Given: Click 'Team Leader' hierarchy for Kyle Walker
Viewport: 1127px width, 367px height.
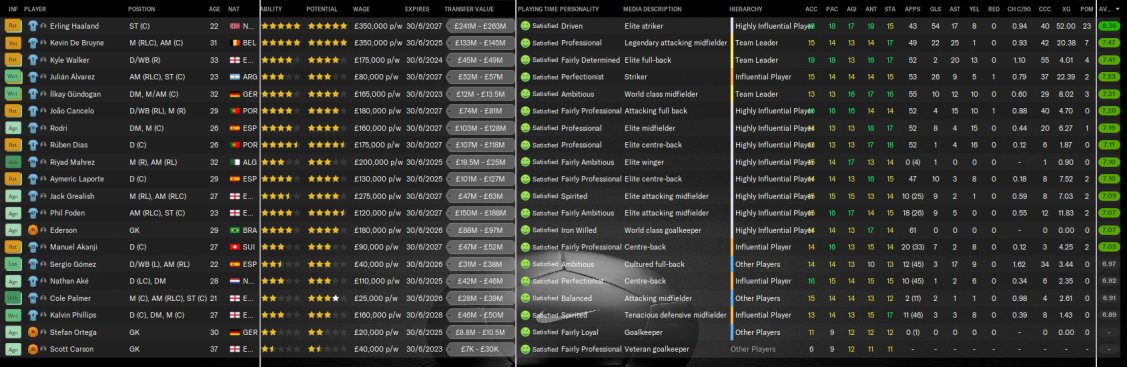Looking at the screenshot, I should coord(756,60).
